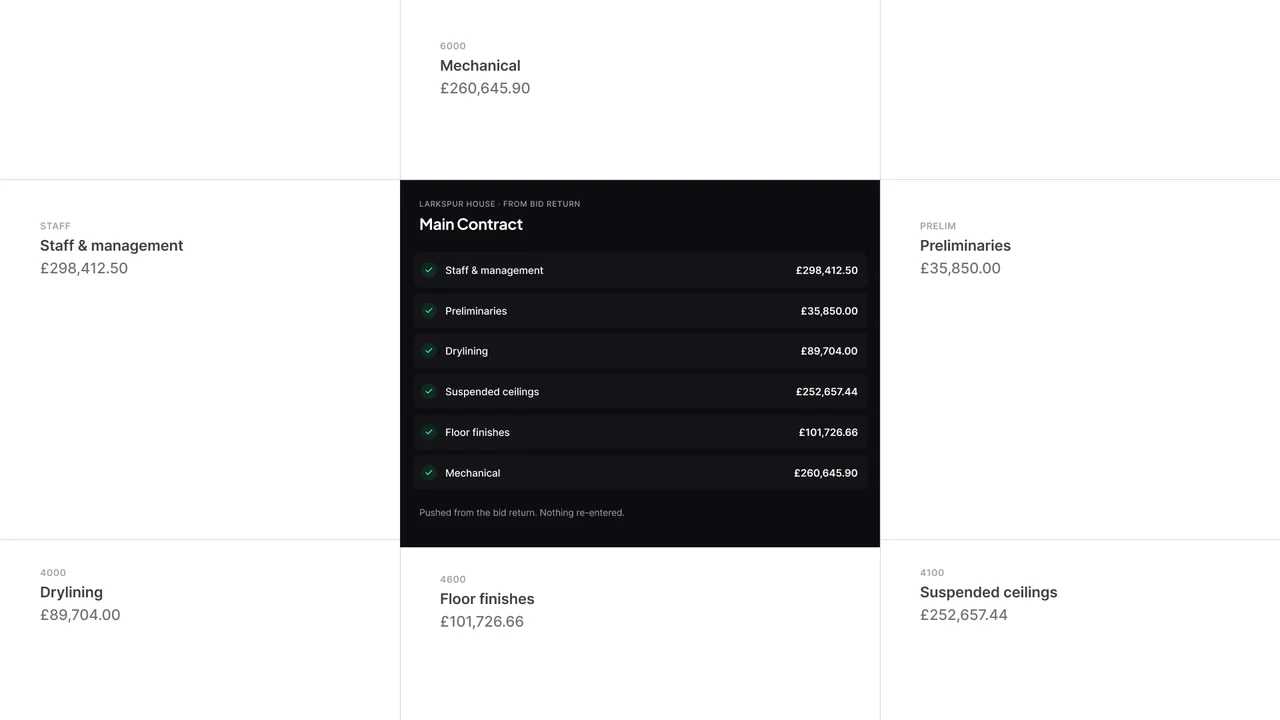Toggle the Staff & management check mark
Viewport: 1280px width, 720px height.
(429, 270)
